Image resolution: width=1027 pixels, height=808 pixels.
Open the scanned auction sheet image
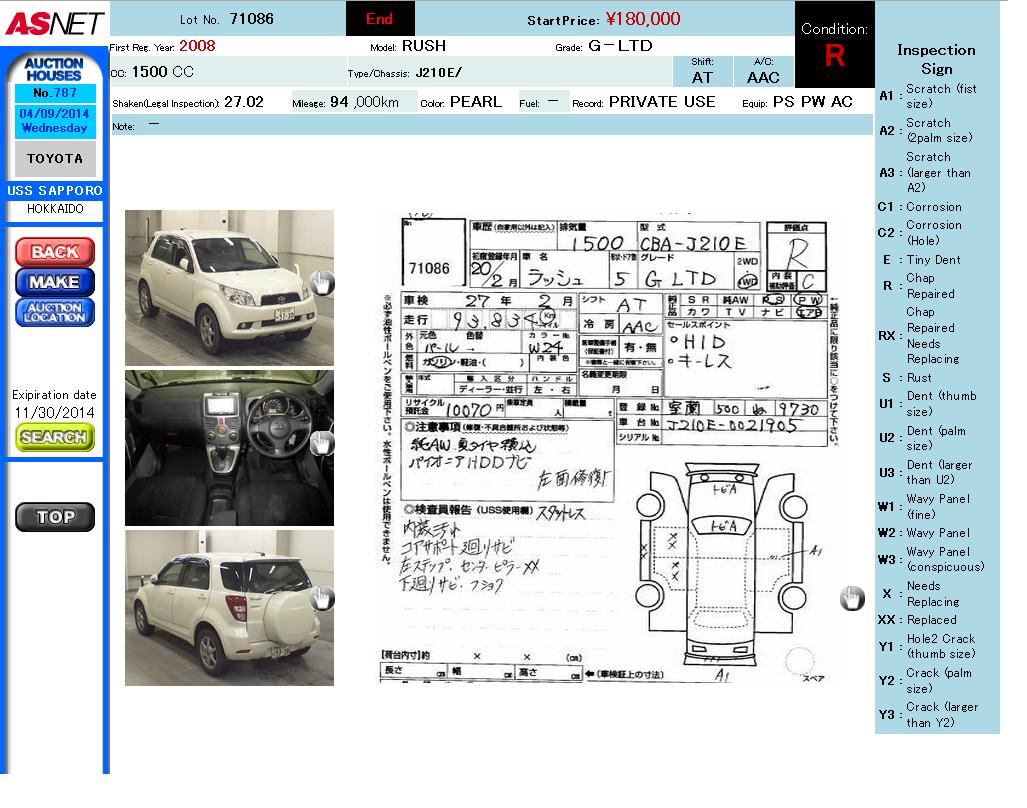609,449
